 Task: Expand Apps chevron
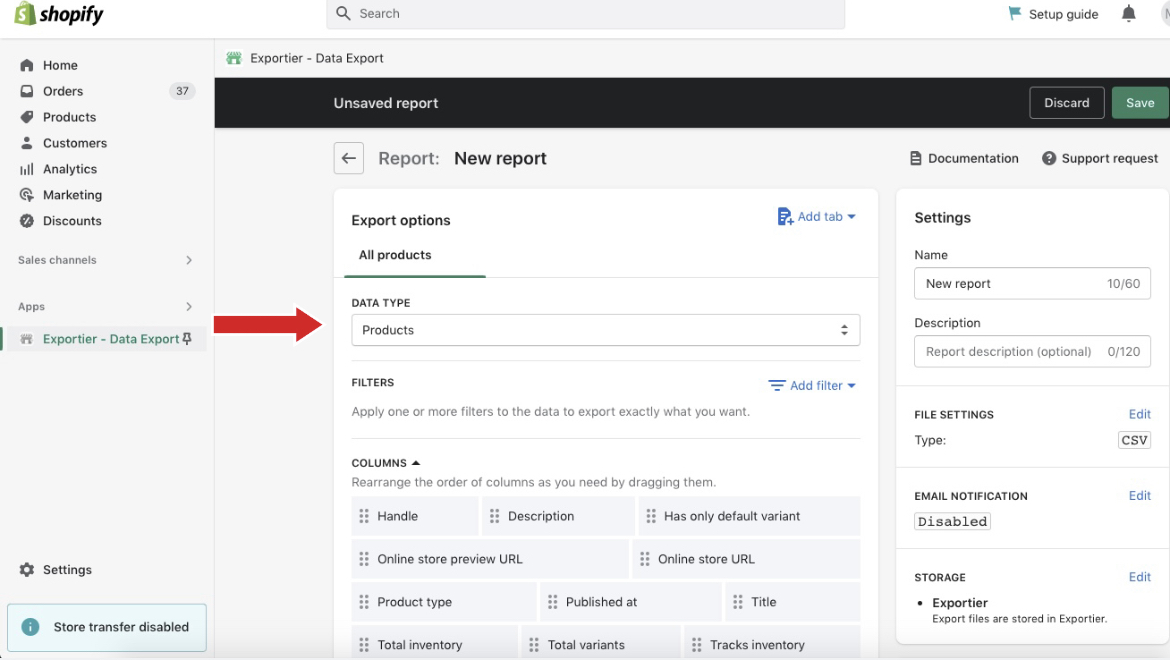tap(189, 307)
